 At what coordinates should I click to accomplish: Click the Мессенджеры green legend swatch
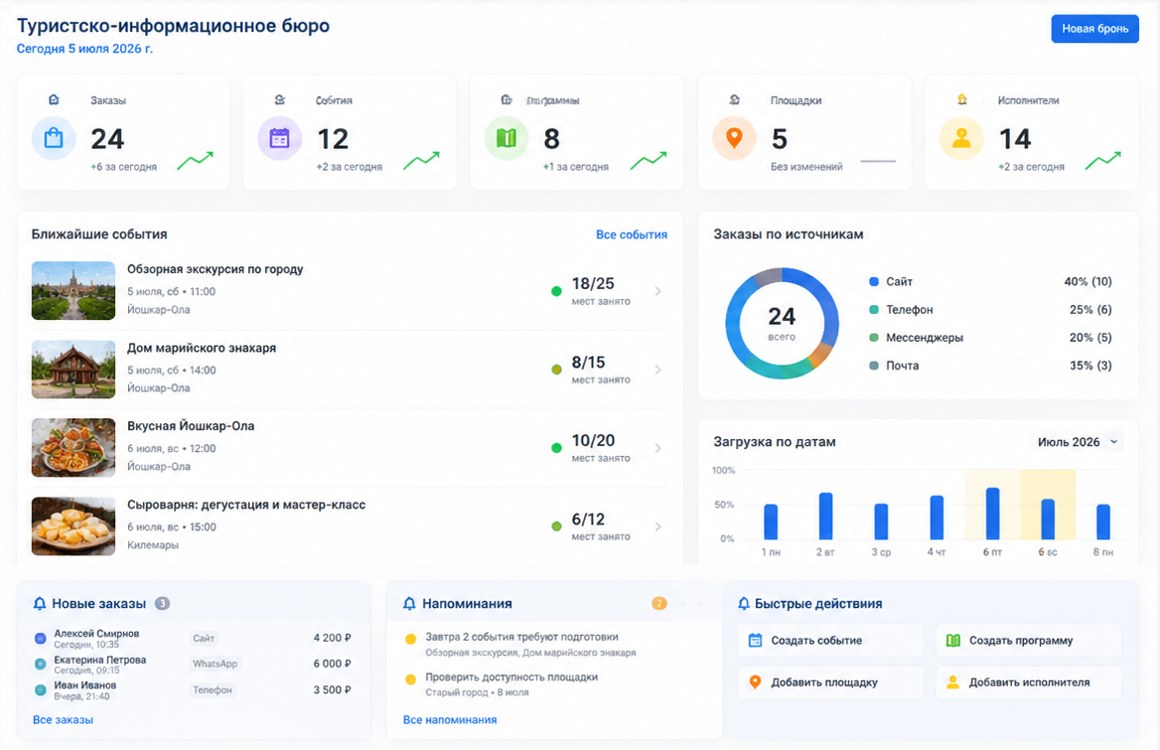click(x=874, y=338)
